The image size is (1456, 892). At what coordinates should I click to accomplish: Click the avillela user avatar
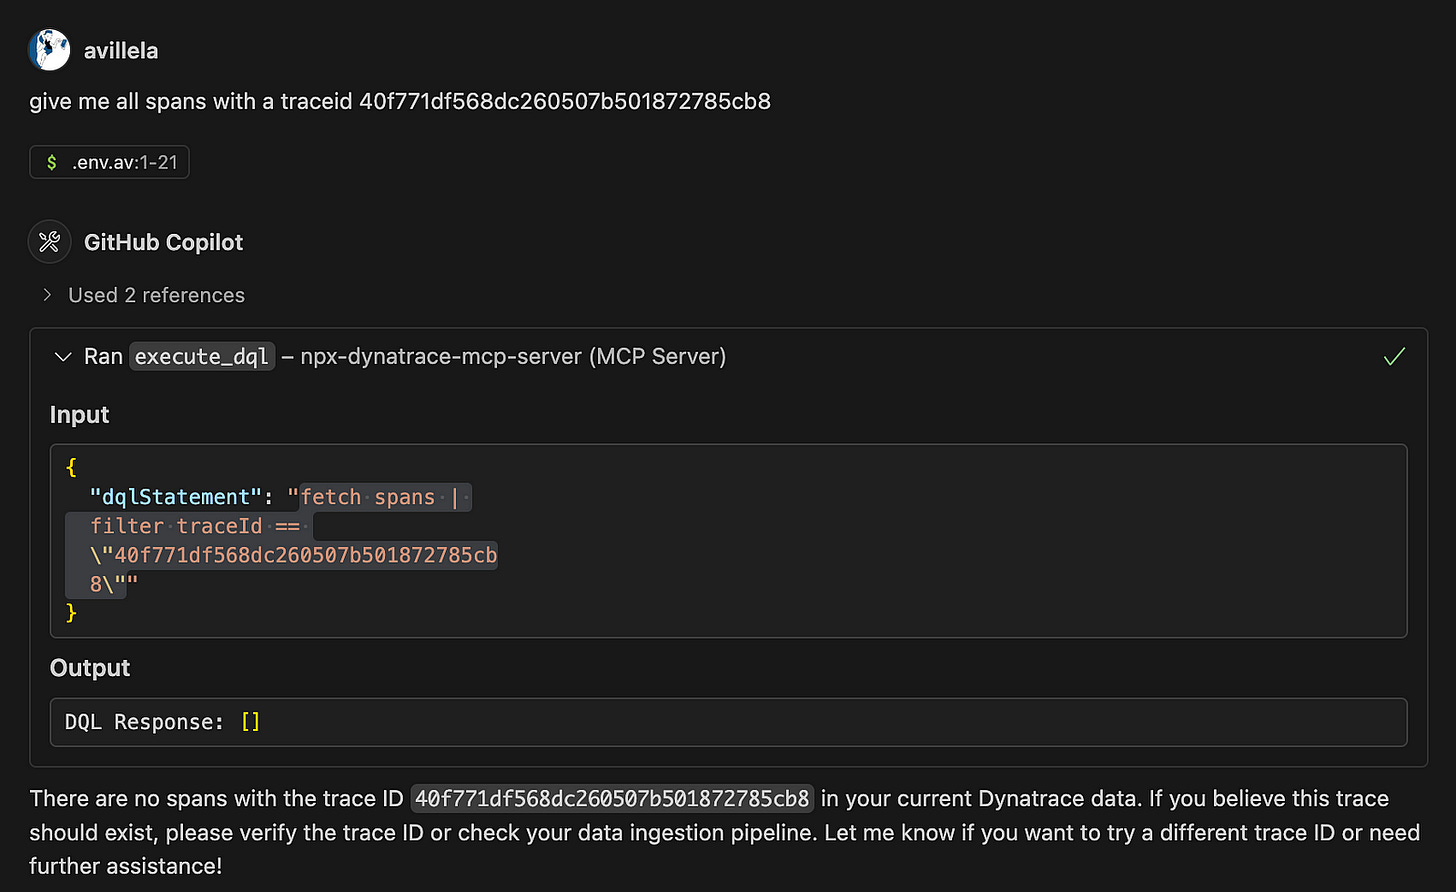tap(50, 50)
